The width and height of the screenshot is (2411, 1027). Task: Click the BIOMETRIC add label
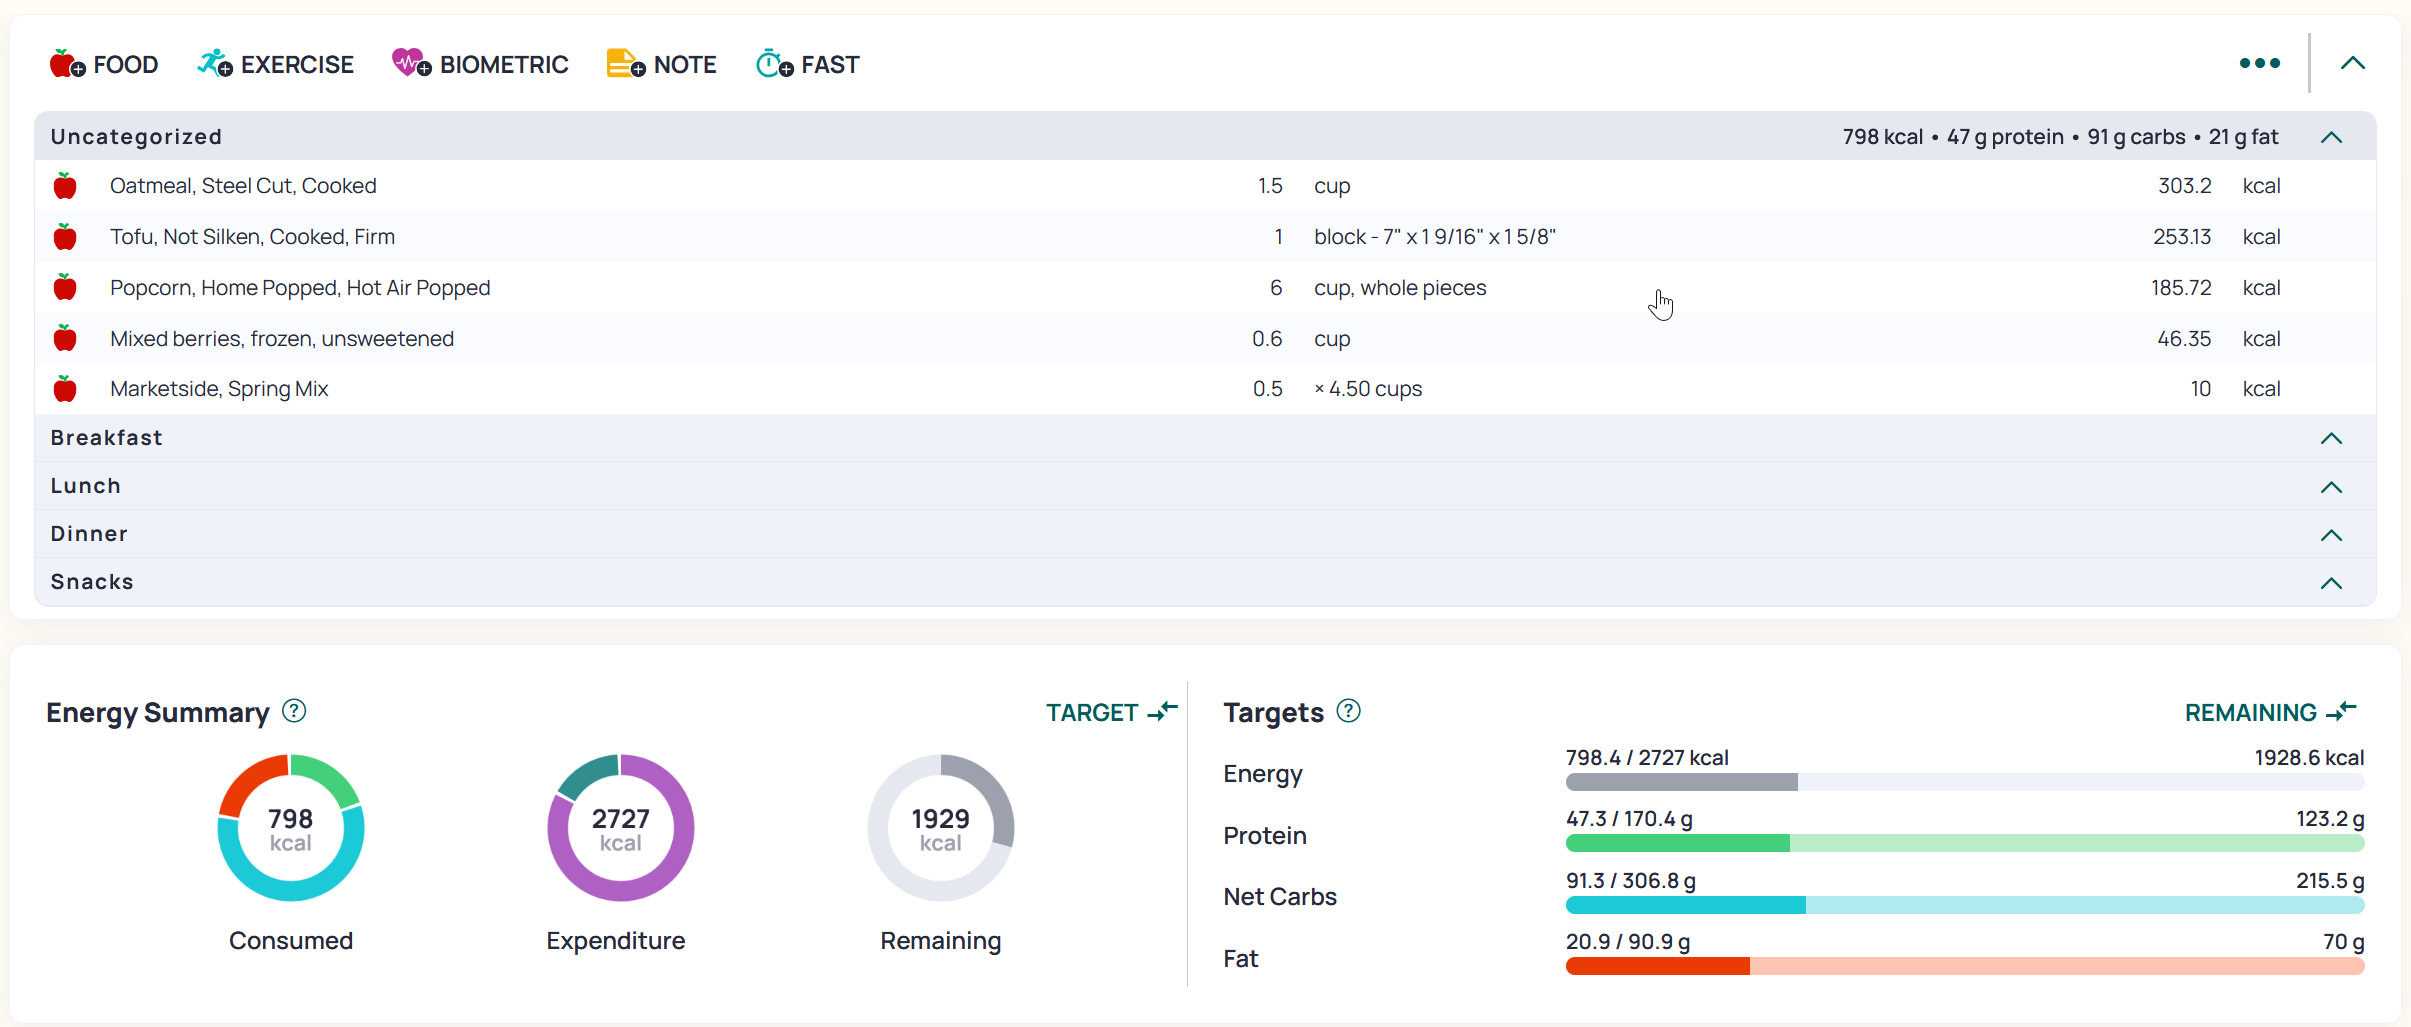tap(504, 65)
